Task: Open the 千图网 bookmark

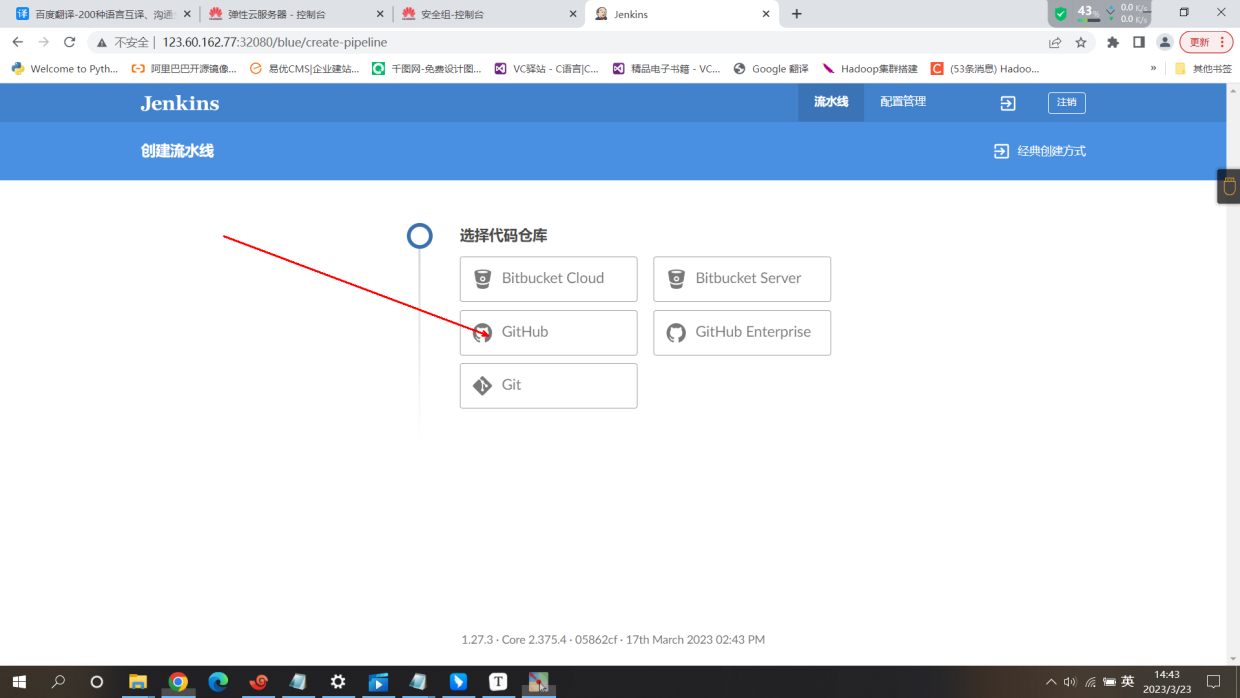Action: [427, 69]
